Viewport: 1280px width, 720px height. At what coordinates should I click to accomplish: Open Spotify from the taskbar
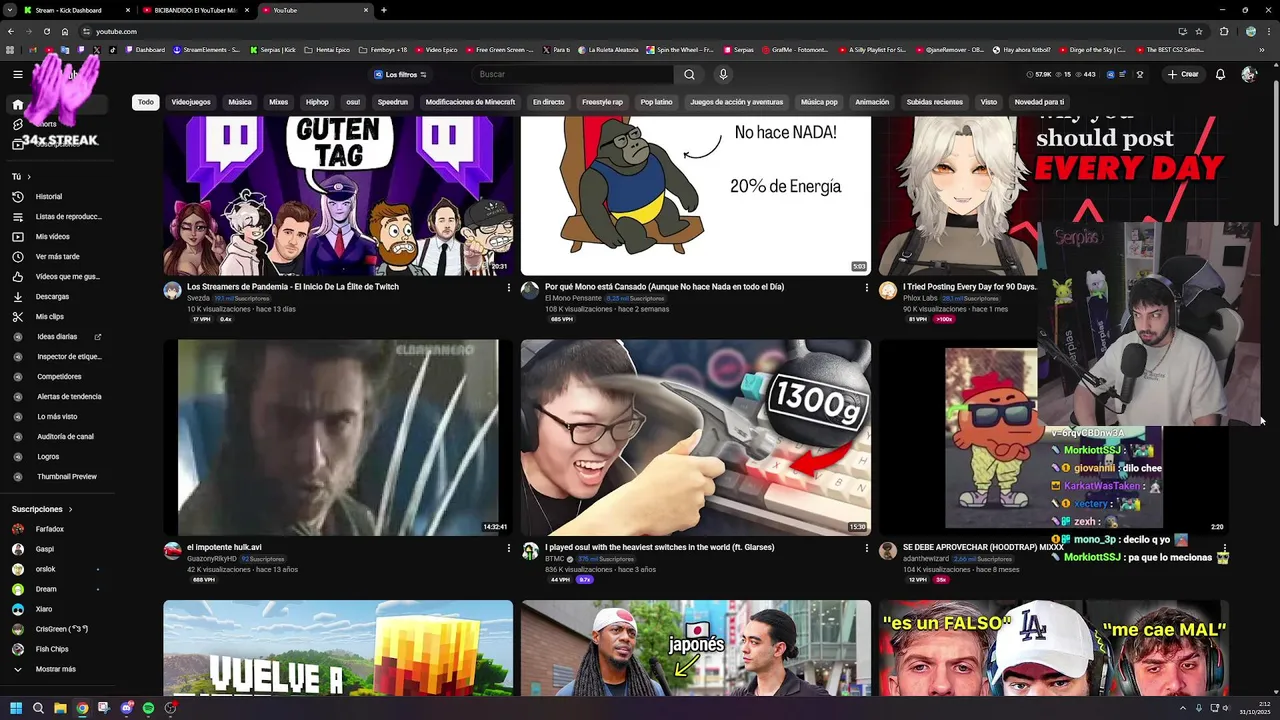tap(148, 708)
